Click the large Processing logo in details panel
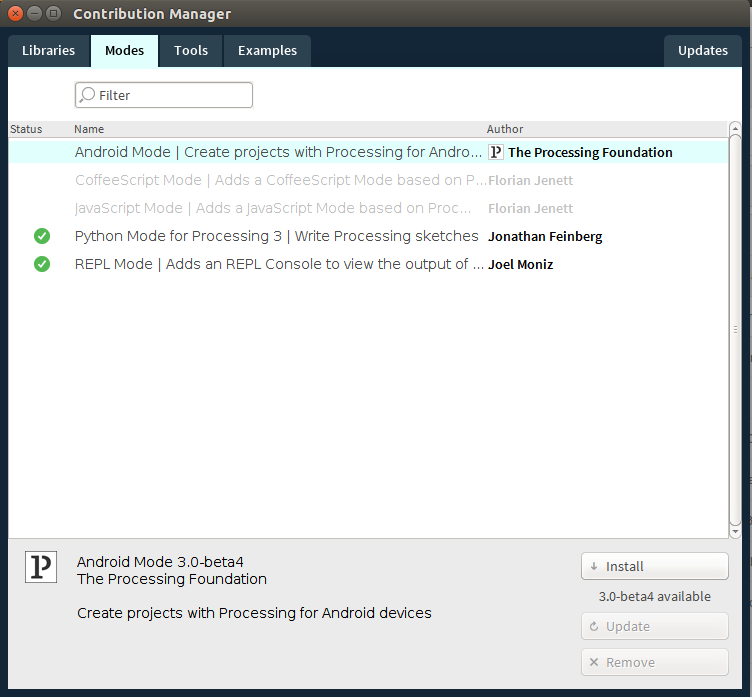The width and height of the screenshot is (752, 697). coord(41,567)
